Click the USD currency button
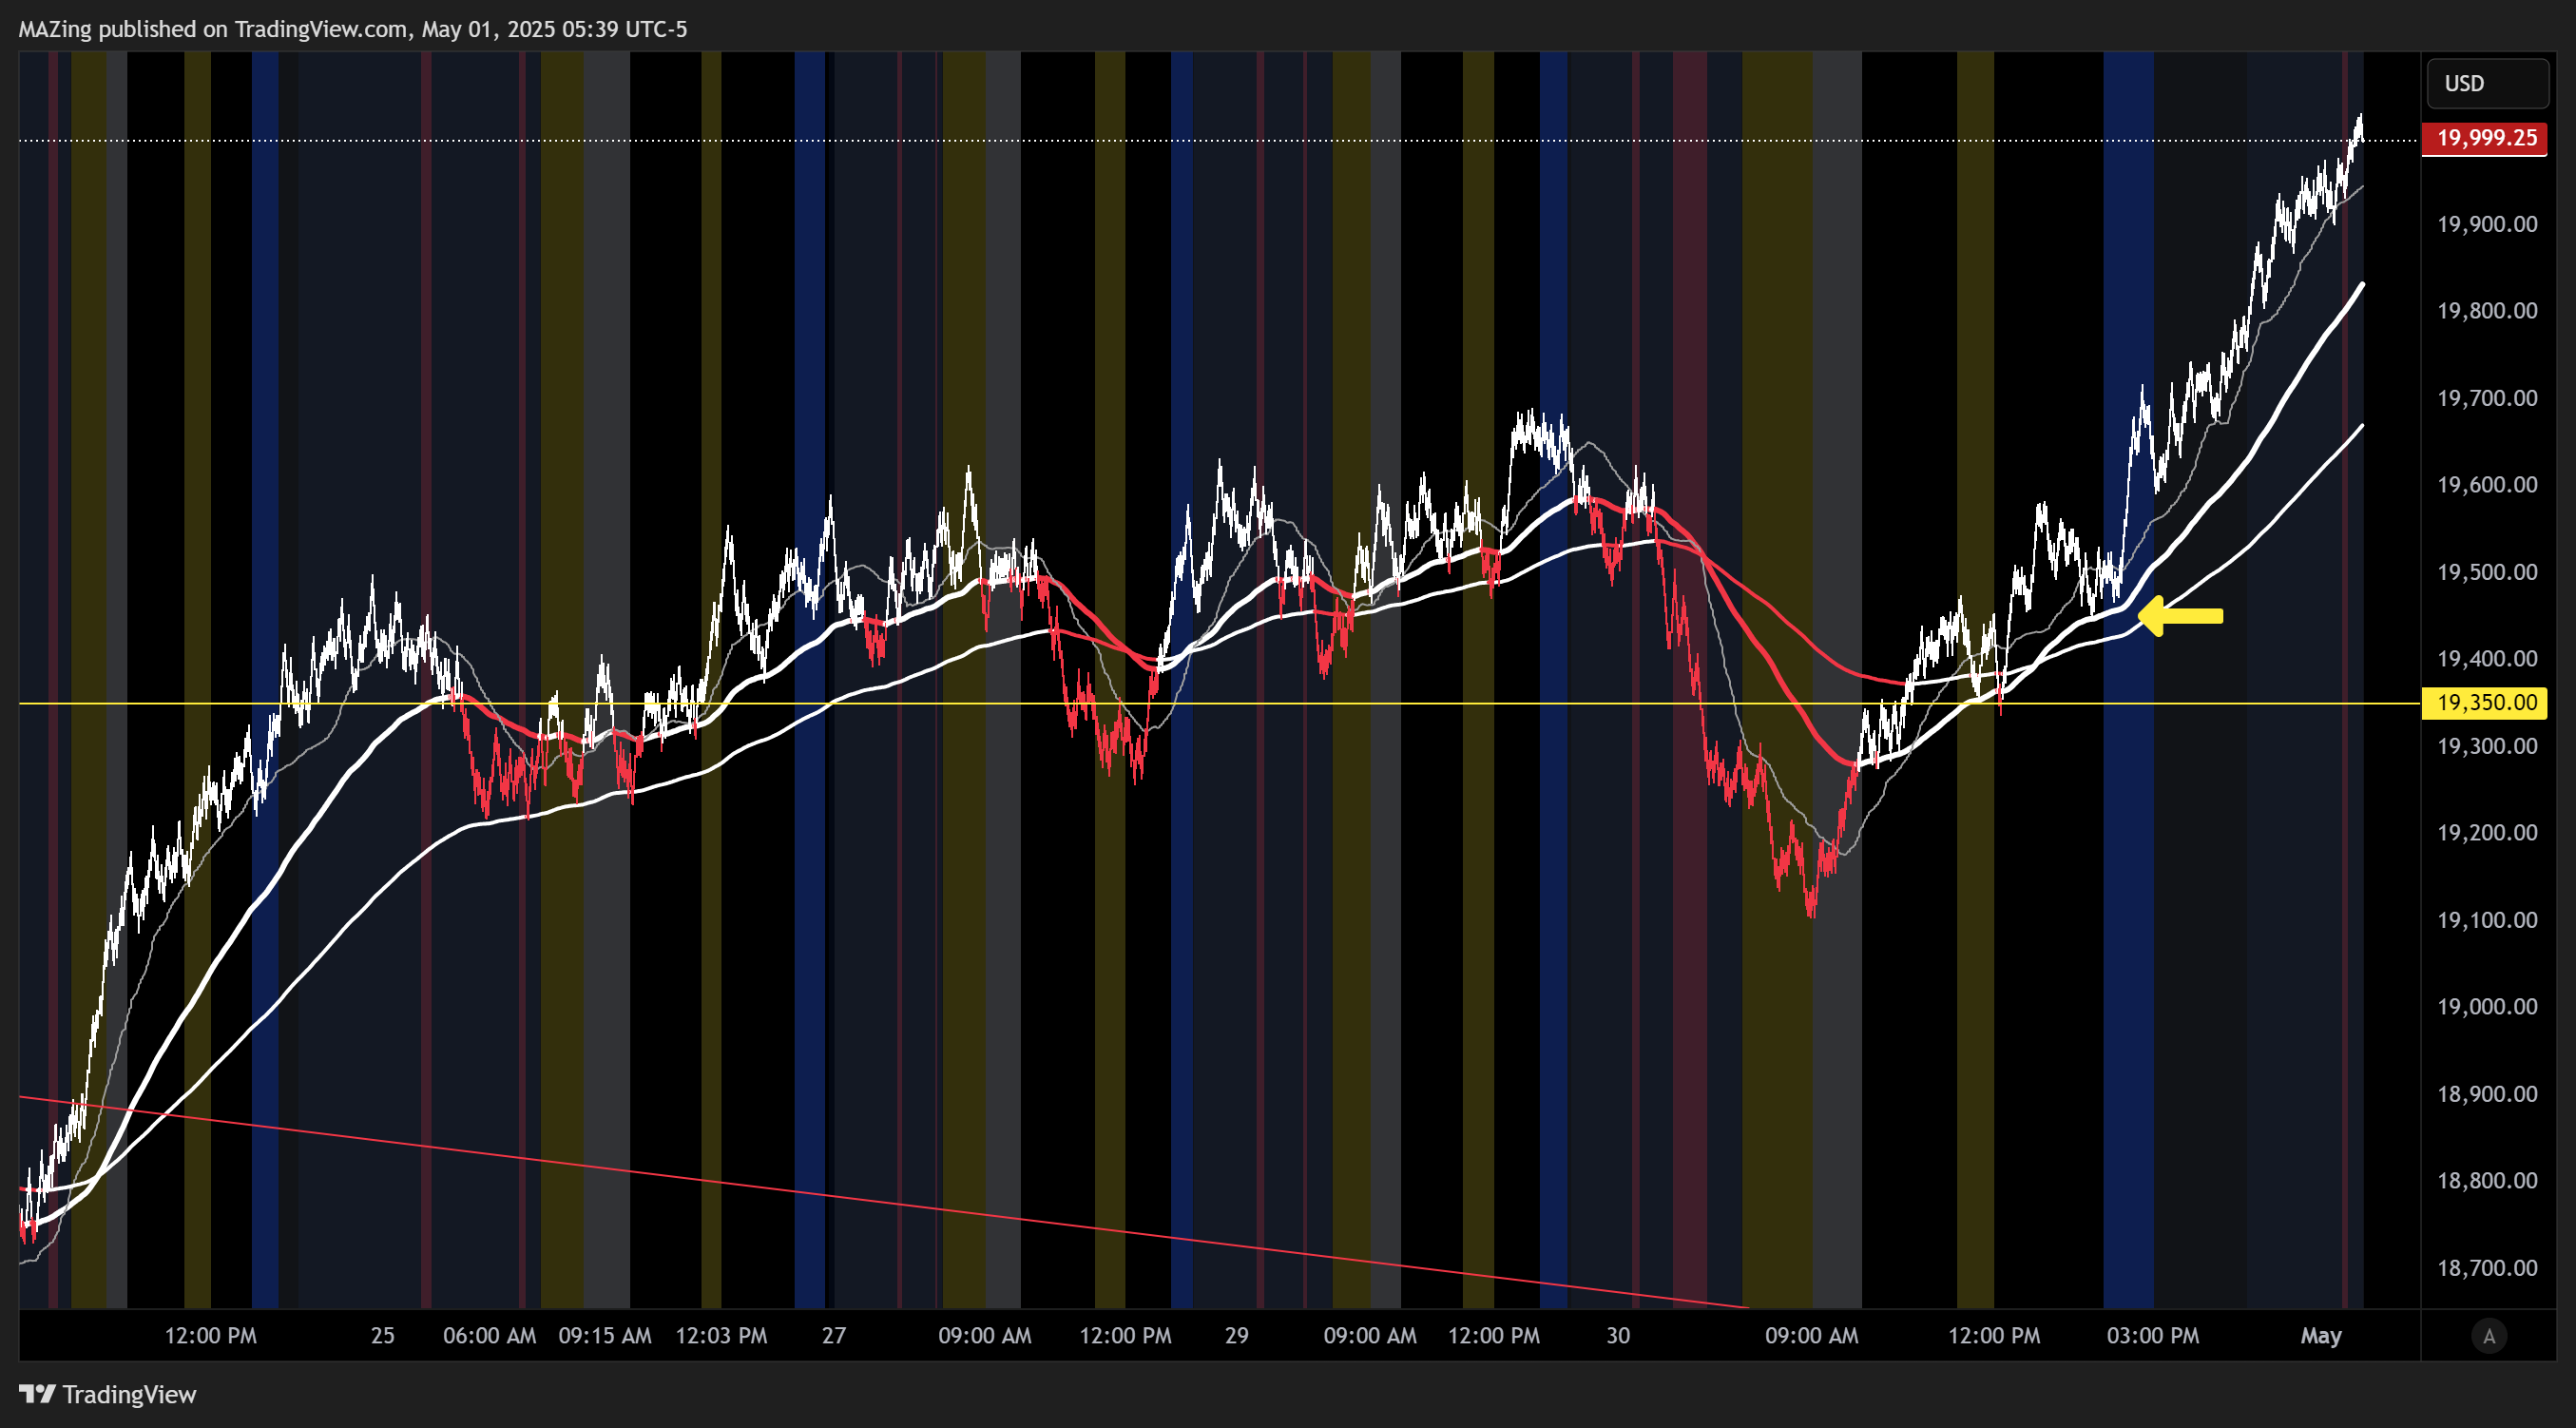 pos(2487,83)
